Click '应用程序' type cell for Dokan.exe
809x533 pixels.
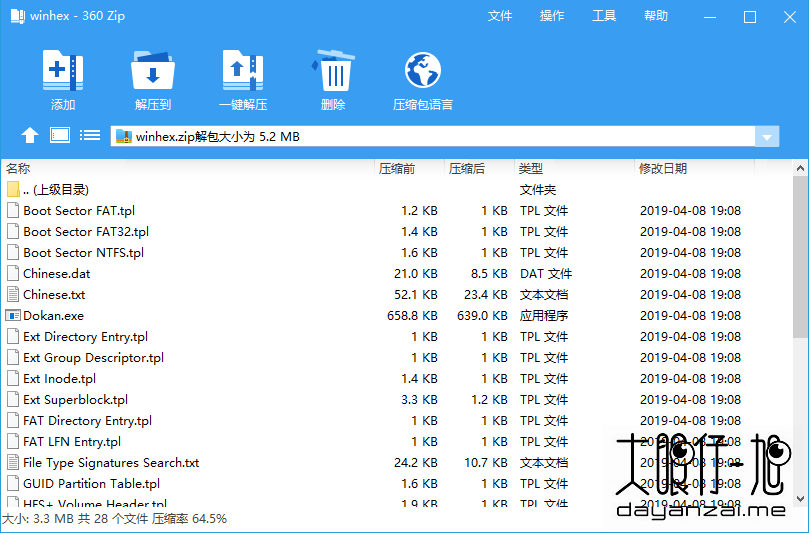click(x=544, y=315)
